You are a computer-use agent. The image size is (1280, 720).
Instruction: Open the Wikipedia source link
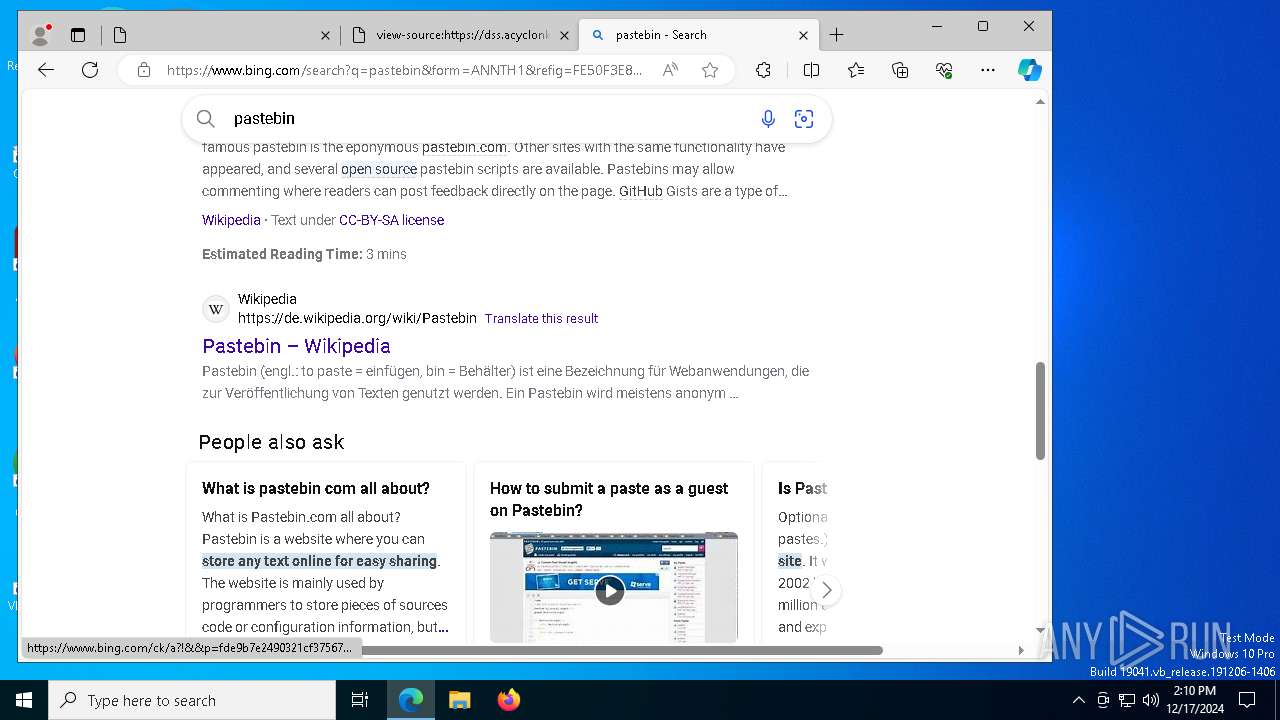point(231,220)
